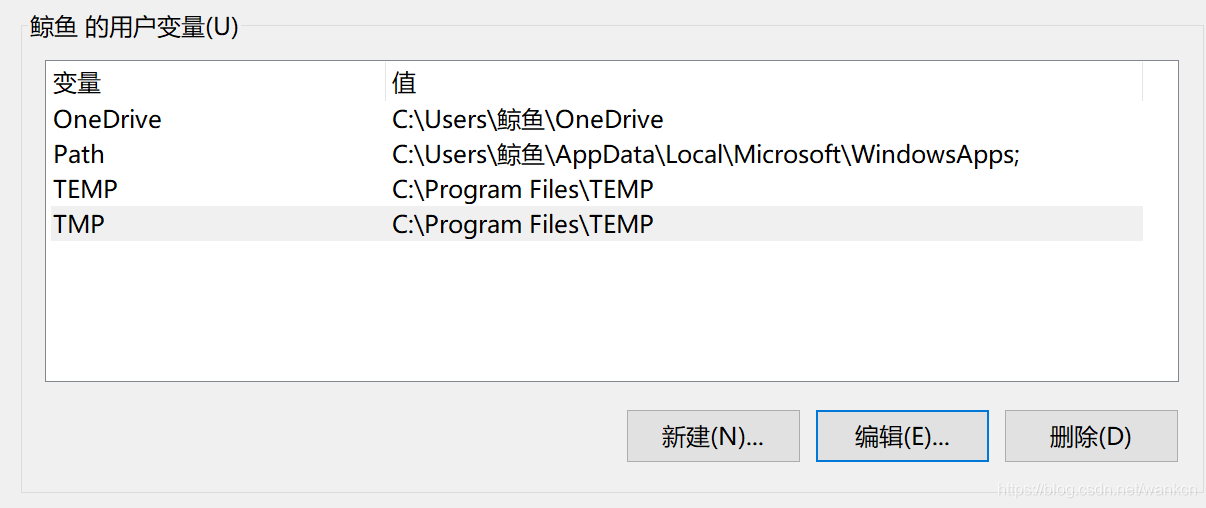The image size is (1206, 508).
Task: Click the 鲸鱼 的用户变量(U) group label
Action: coord(134,27)
